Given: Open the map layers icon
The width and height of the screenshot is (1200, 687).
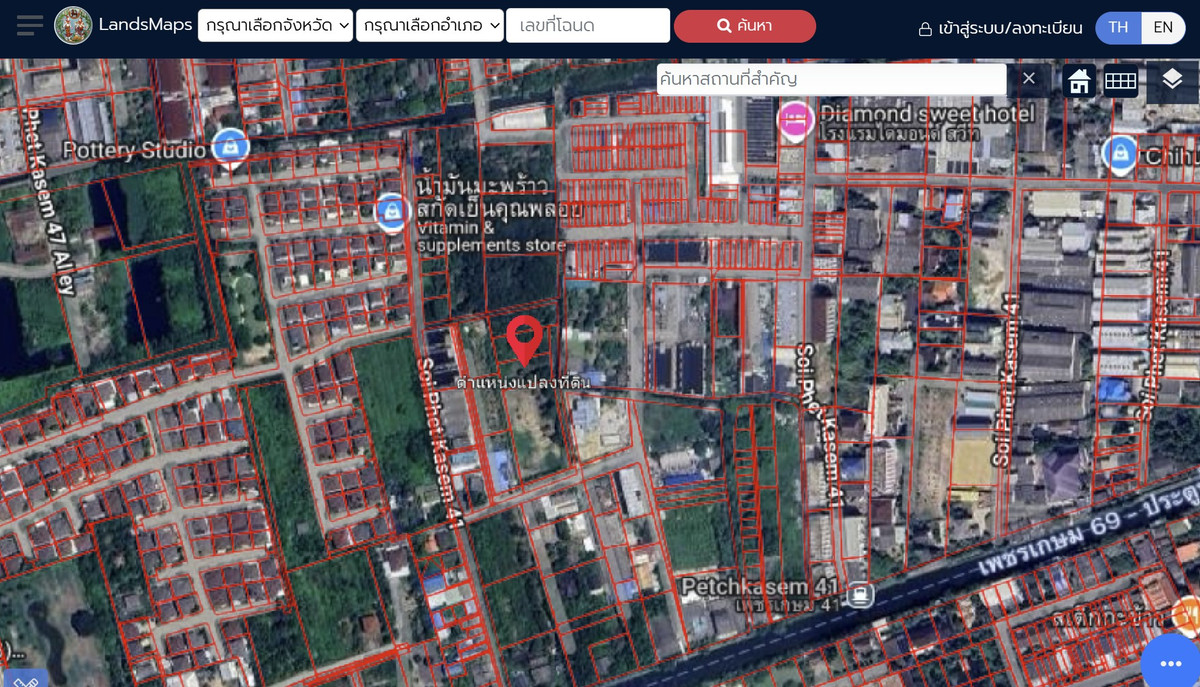Looking at the screenshot, I should pyautogui.click(x=1172, y=80).
